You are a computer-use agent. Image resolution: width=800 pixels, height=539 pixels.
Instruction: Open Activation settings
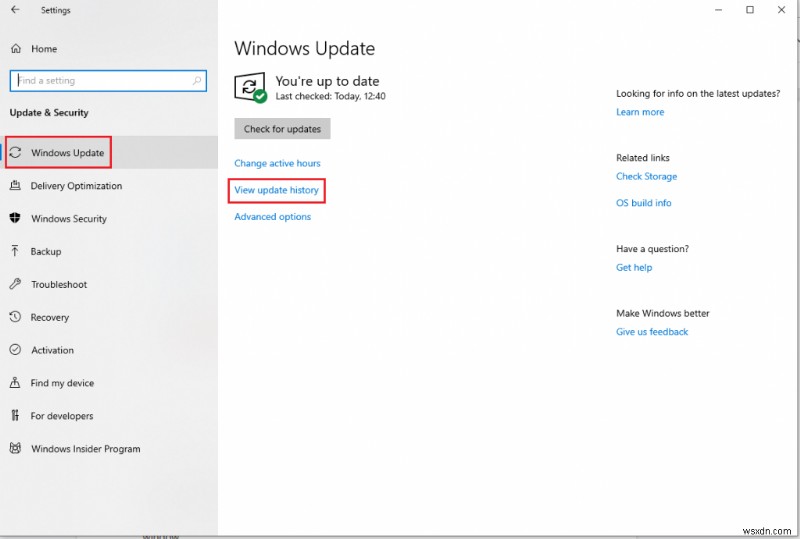point(109,350)
